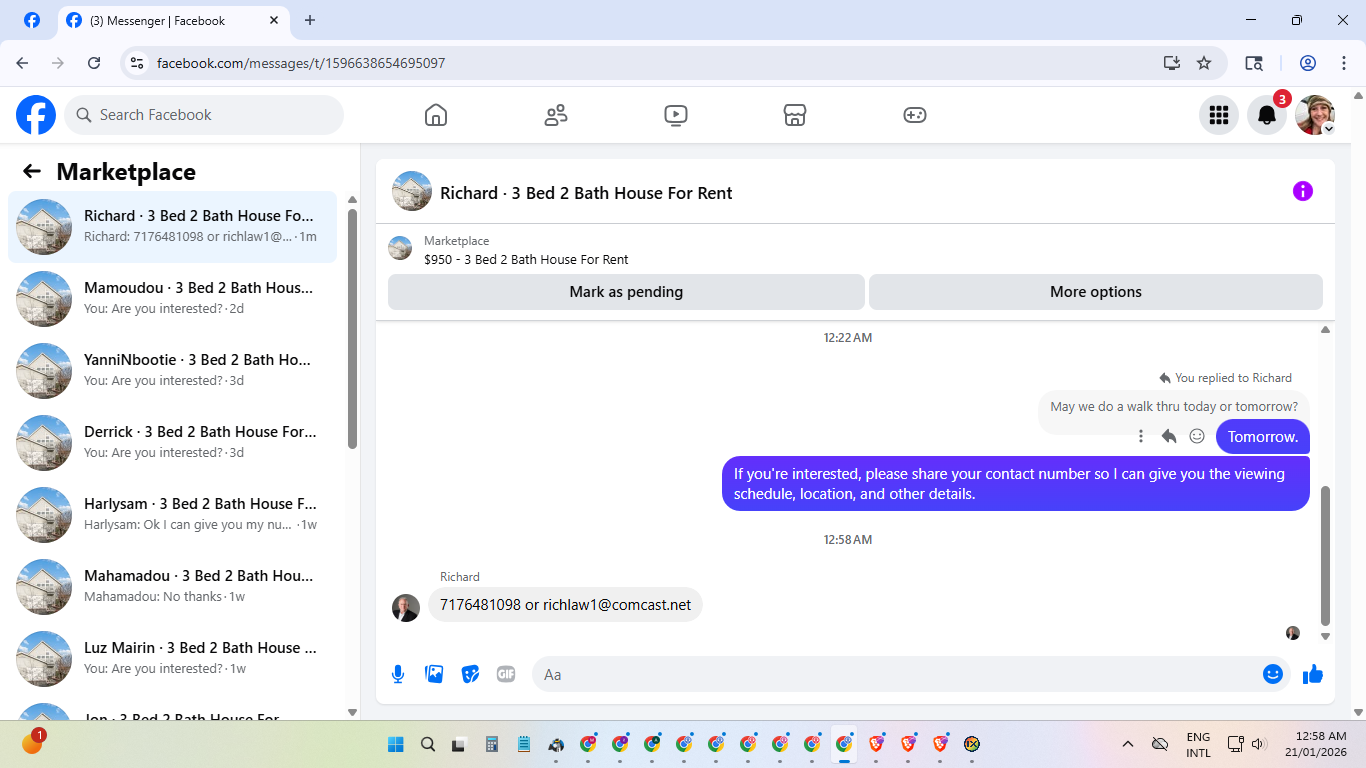
Task: Switch ENG INTL input language
Action: click(x=1198, y=744)
